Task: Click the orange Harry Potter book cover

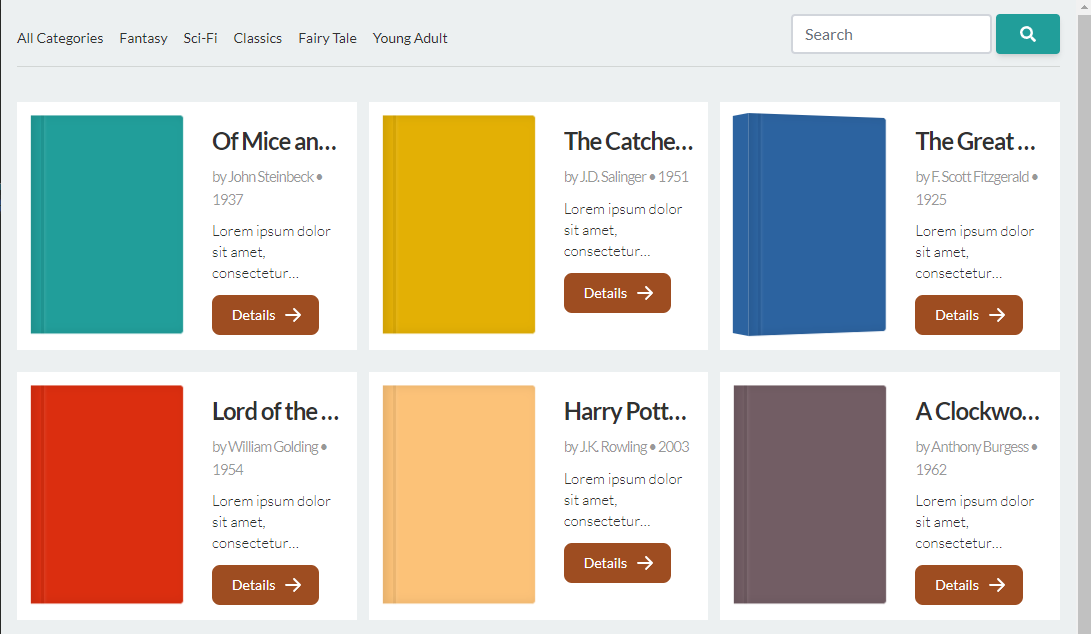Action: point(459,495)
